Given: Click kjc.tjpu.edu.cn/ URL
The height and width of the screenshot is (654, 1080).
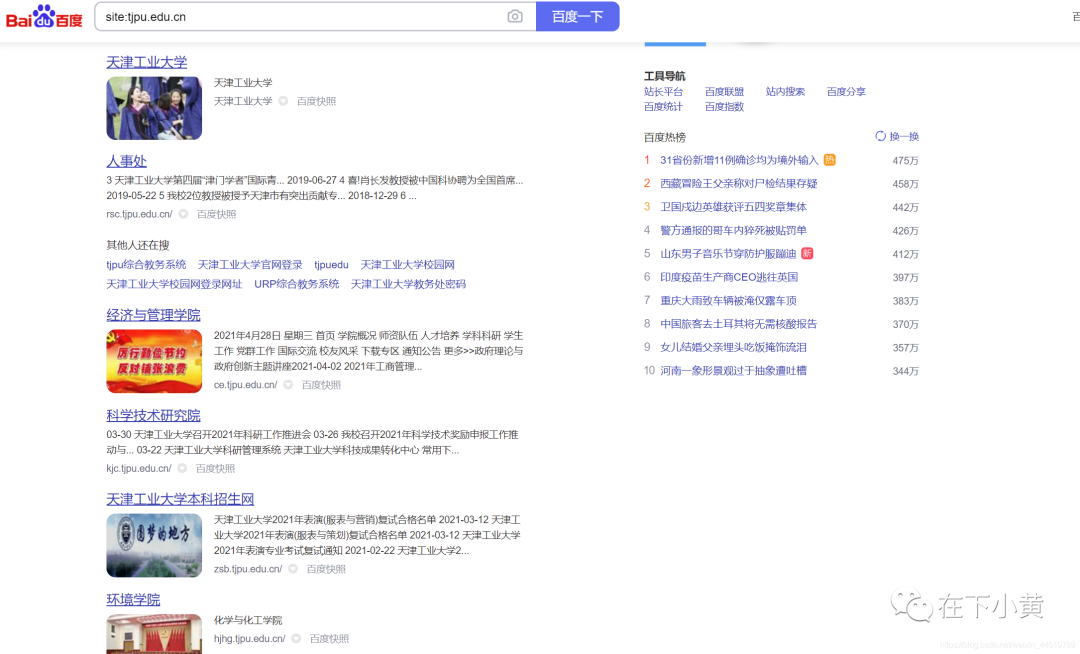Looking at the screenshot, I should (x=138, y=468).
